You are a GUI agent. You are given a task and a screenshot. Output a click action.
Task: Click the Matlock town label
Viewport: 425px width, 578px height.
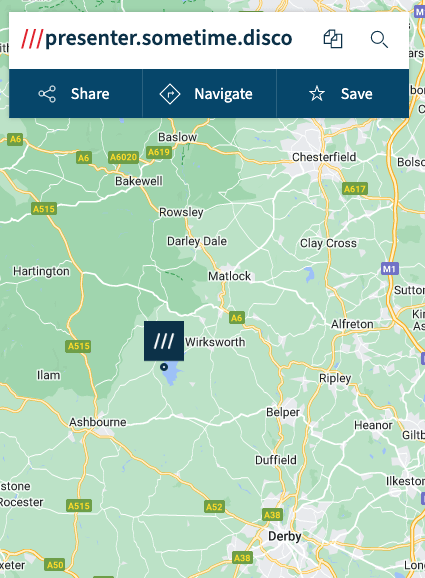(x=229, y=276)
